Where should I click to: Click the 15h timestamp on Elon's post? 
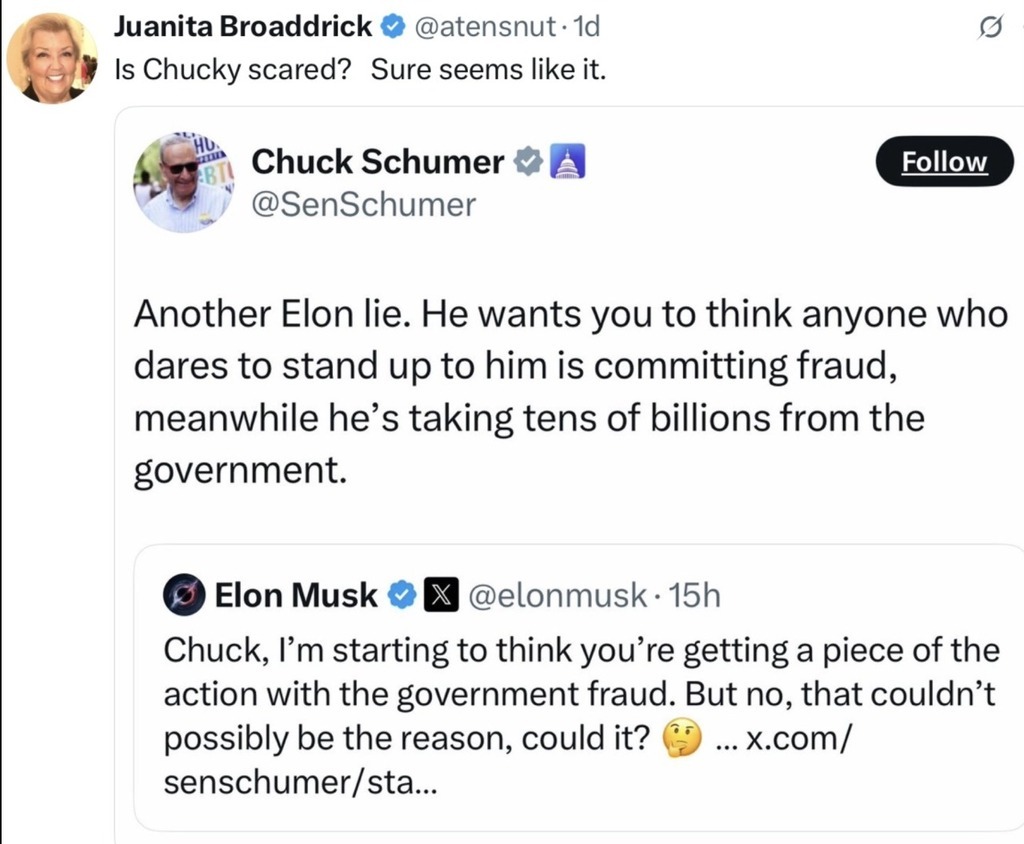pos(694,596)
